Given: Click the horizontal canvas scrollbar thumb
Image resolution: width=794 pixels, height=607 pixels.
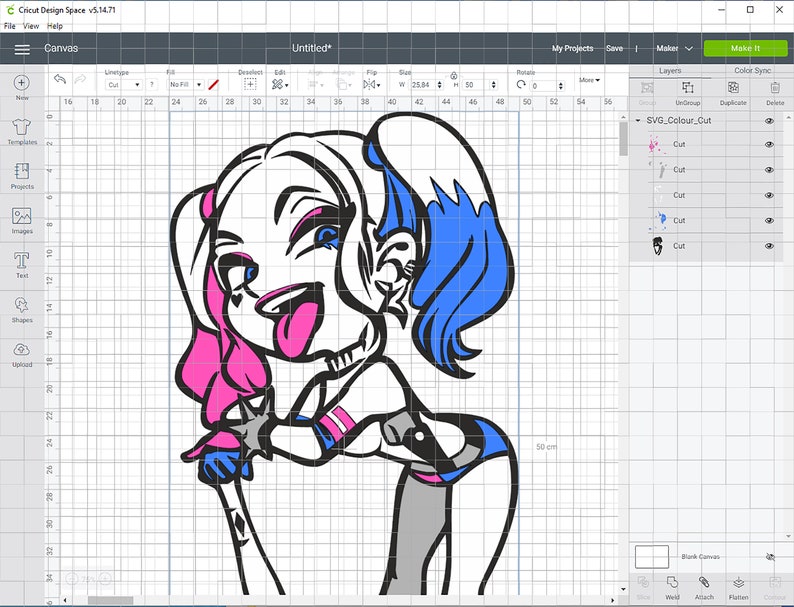Looking at the screenshot, I should tap(110, 600).
